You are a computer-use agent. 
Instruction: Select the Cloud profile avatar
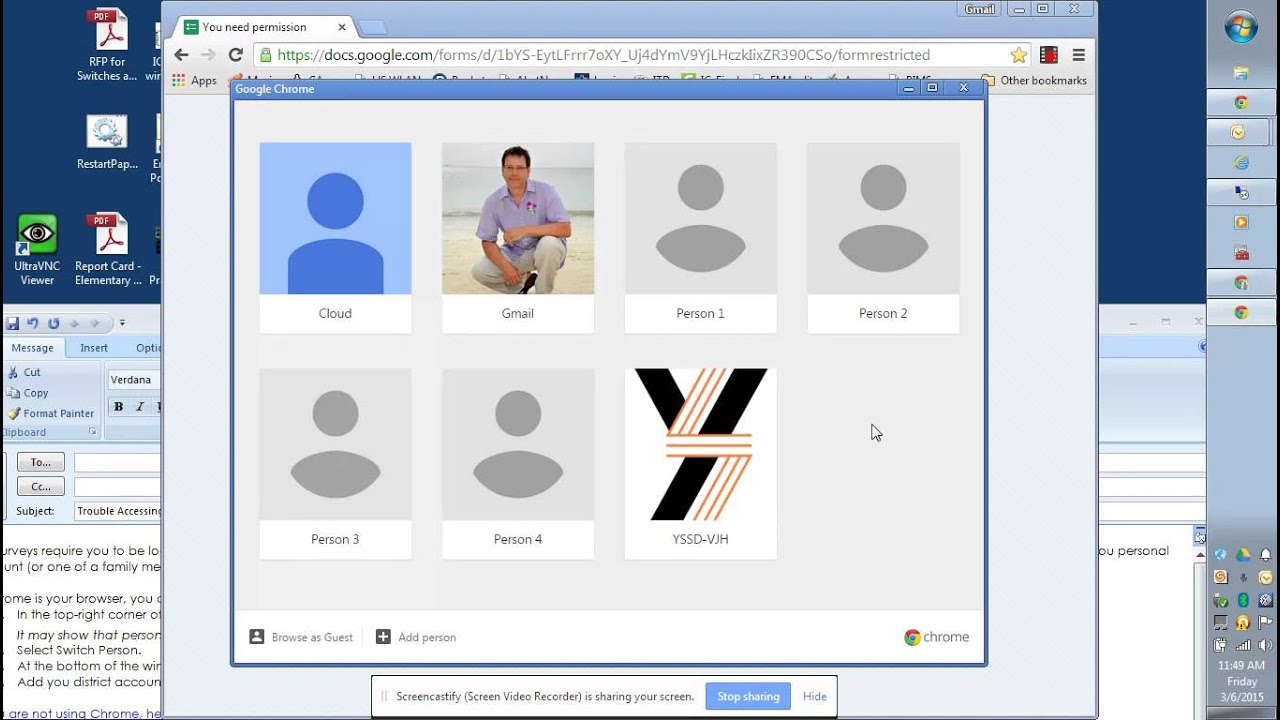335,218
